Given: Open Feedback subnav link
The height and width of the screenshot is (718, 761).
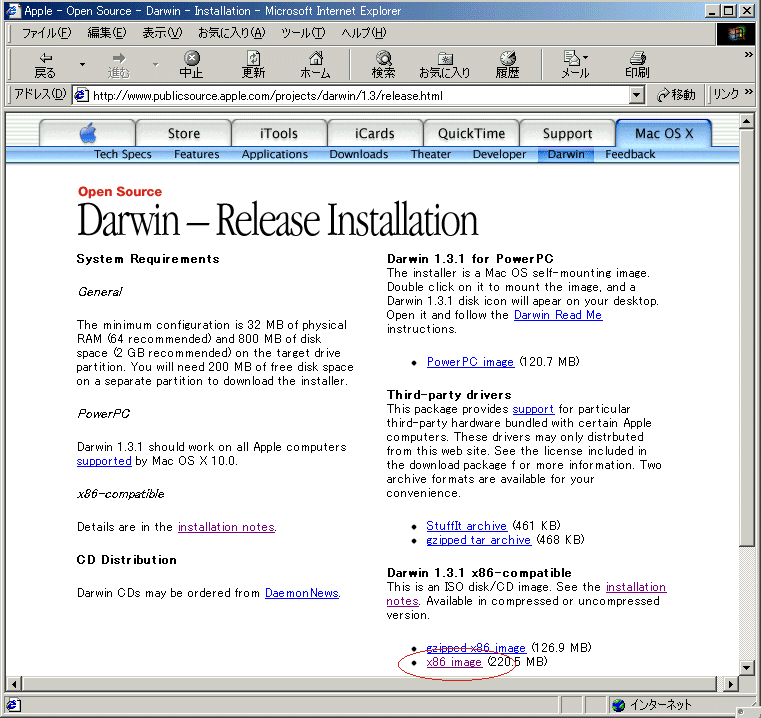Looking at the screenshot, I should 630,154.
